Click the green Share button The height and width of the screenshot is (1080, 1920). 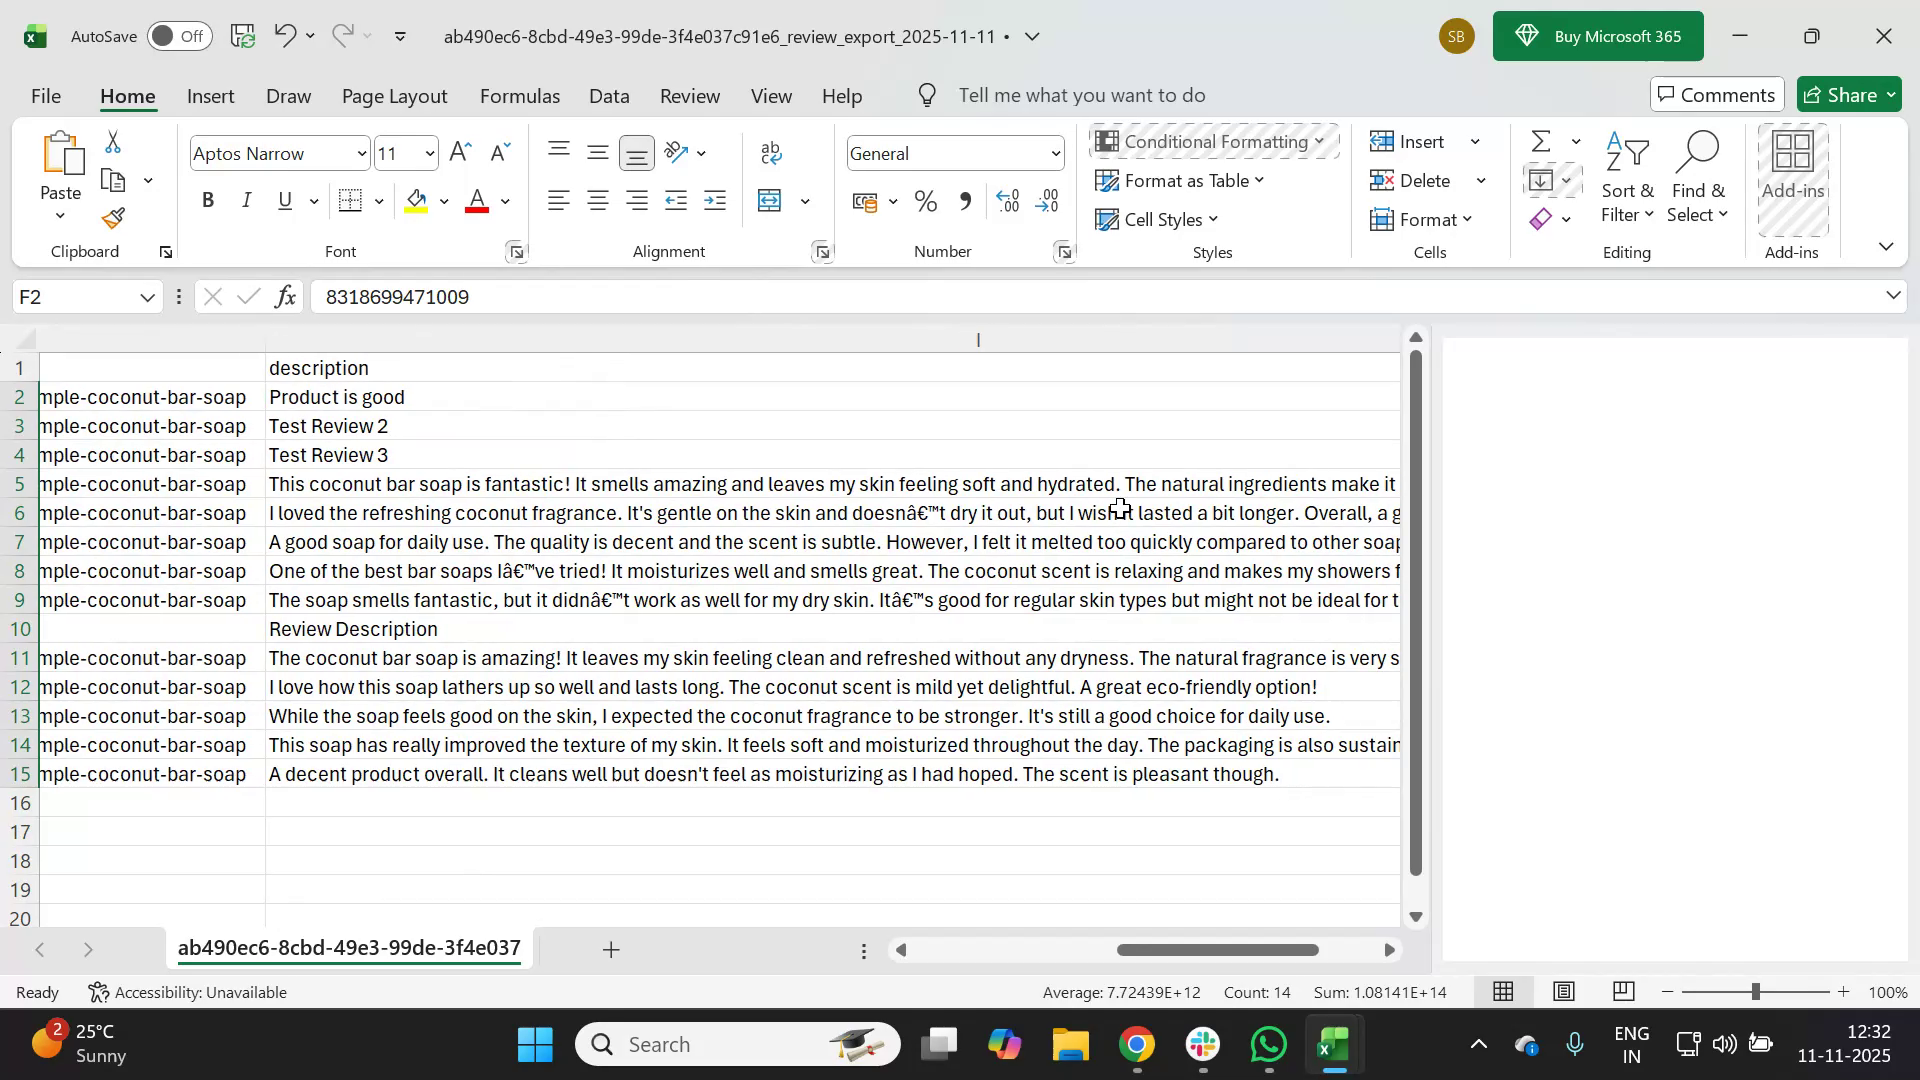point(1848,94)
